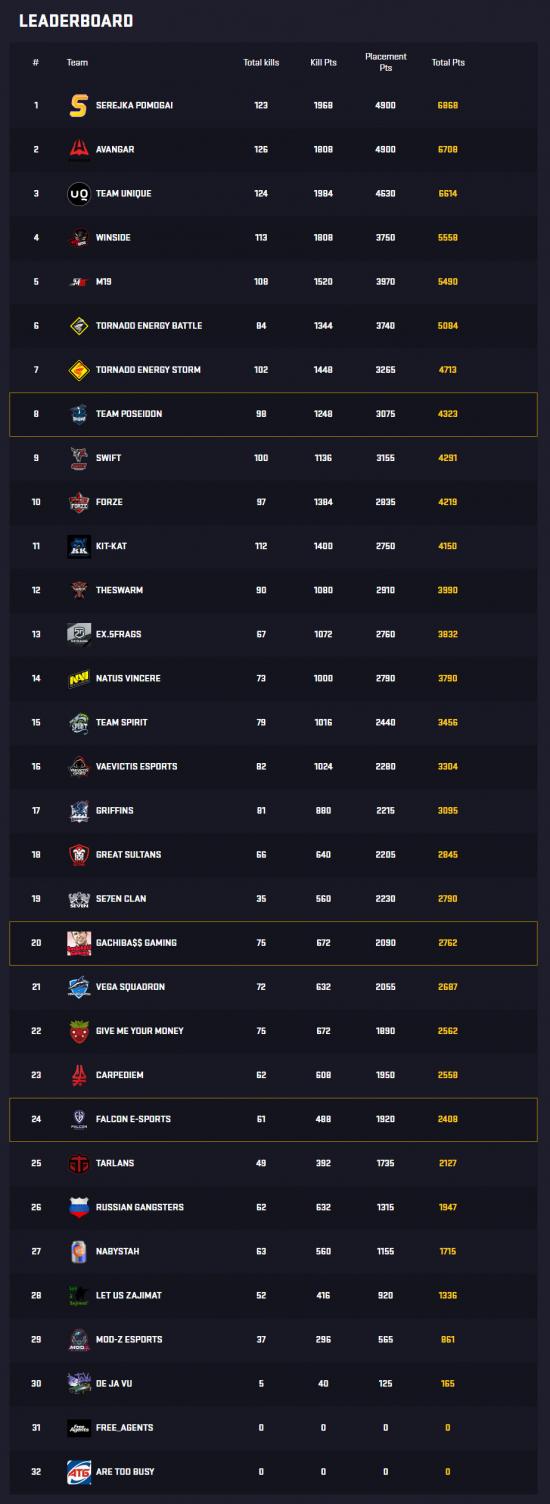Select the Team Unique UQ logo

(79, 193)
